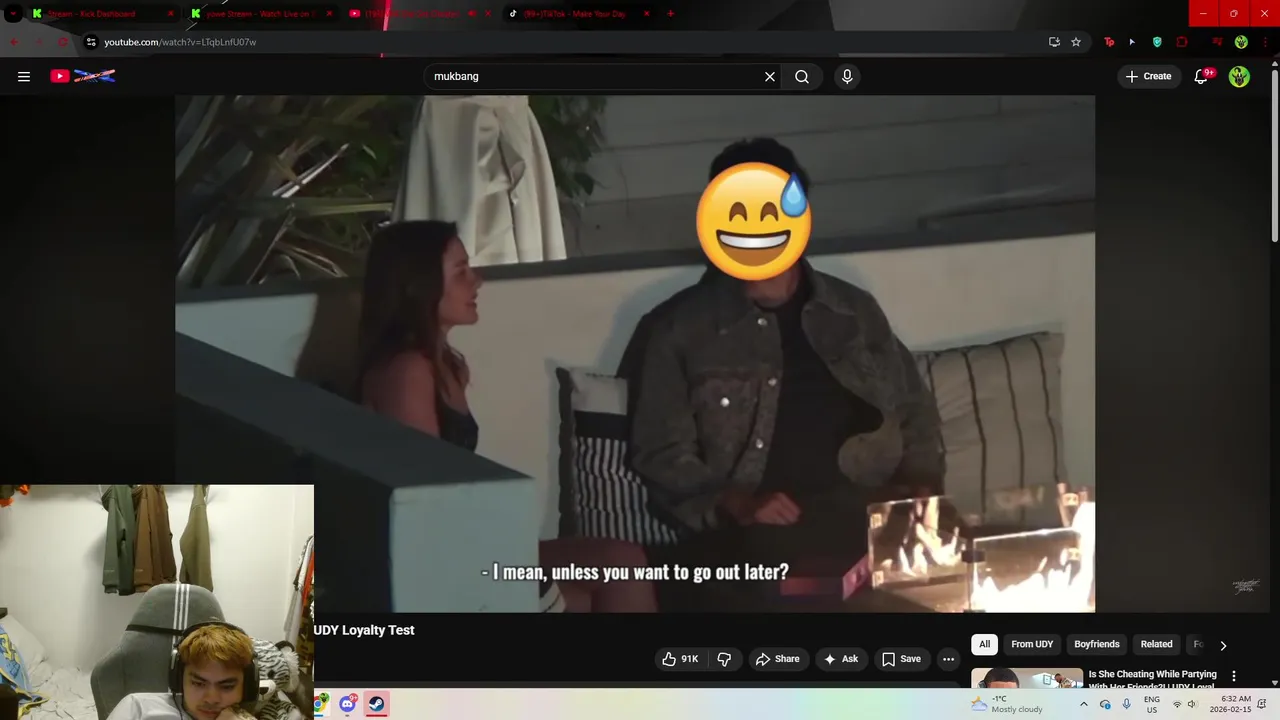1280x720 pixels.
Task: Open the notification center icon
Action: coord(1262,704)
